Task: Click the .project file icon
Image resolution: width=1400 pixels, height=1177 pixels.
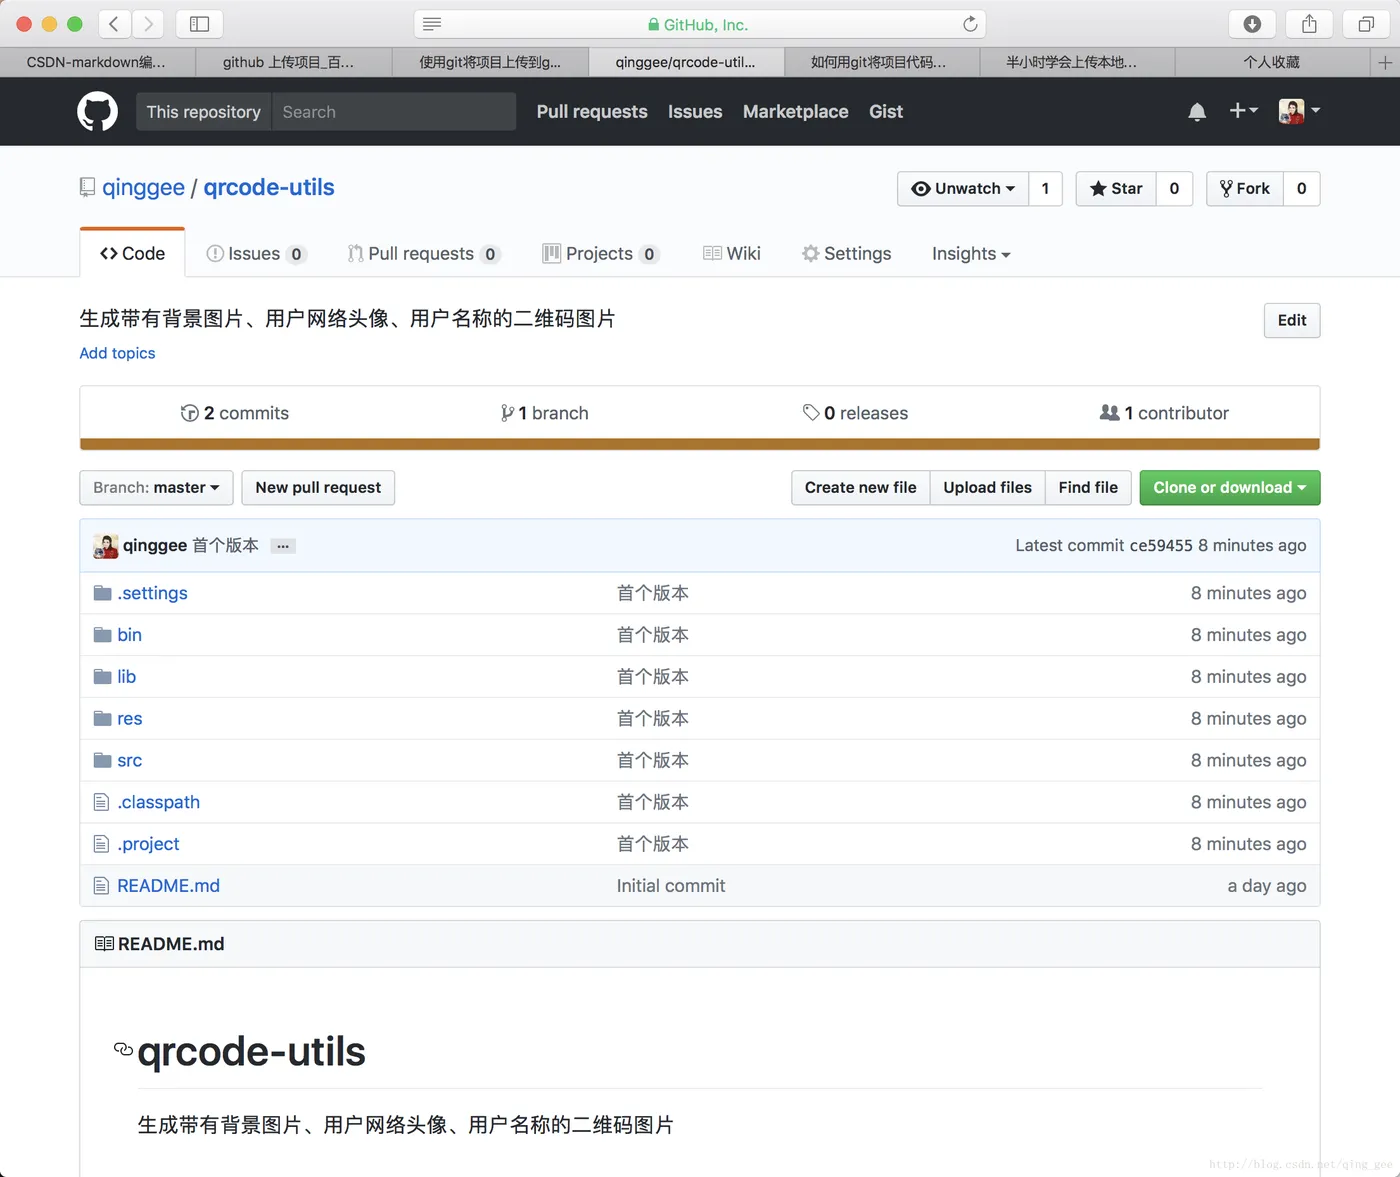Action: [x=101, y=844]
